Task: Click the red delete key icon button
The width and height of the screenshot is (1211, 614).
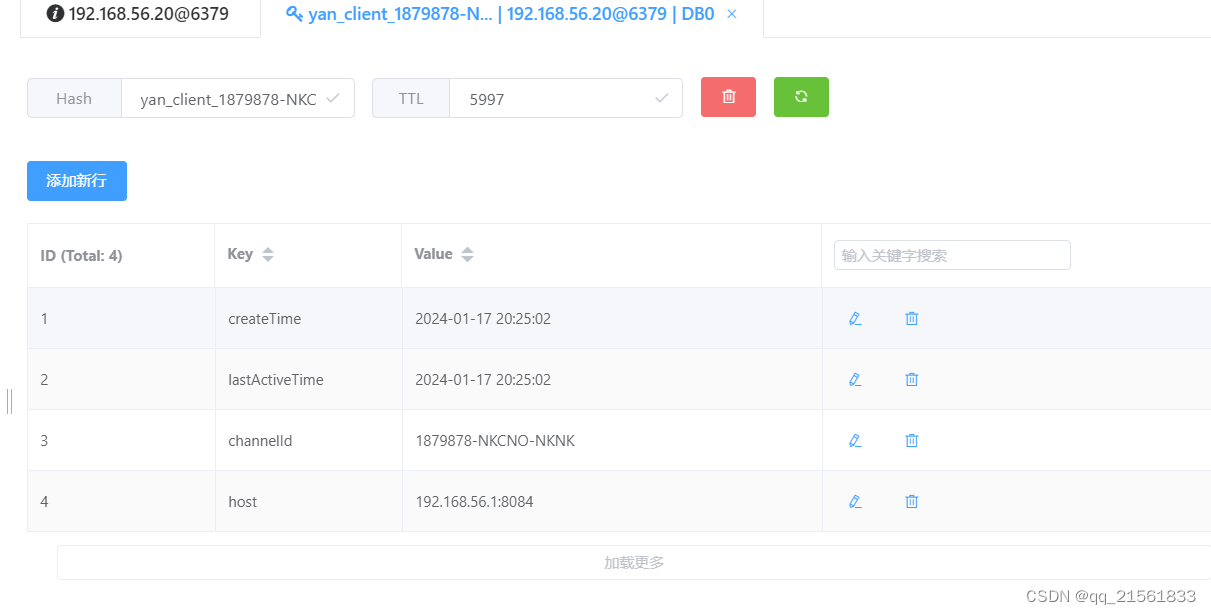Action: click(x=728, y=97)
